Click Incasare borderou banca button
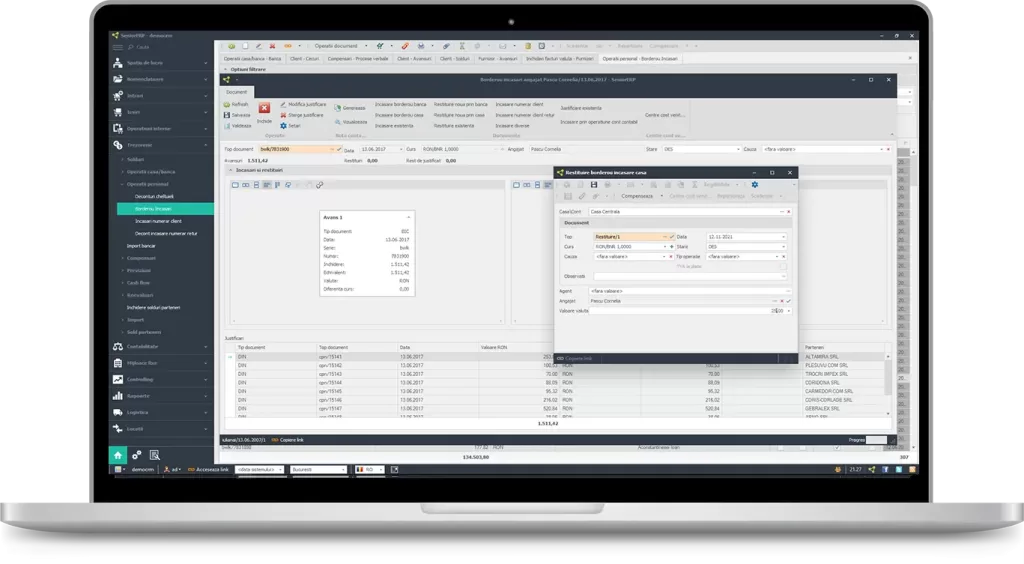 [400, 104]
